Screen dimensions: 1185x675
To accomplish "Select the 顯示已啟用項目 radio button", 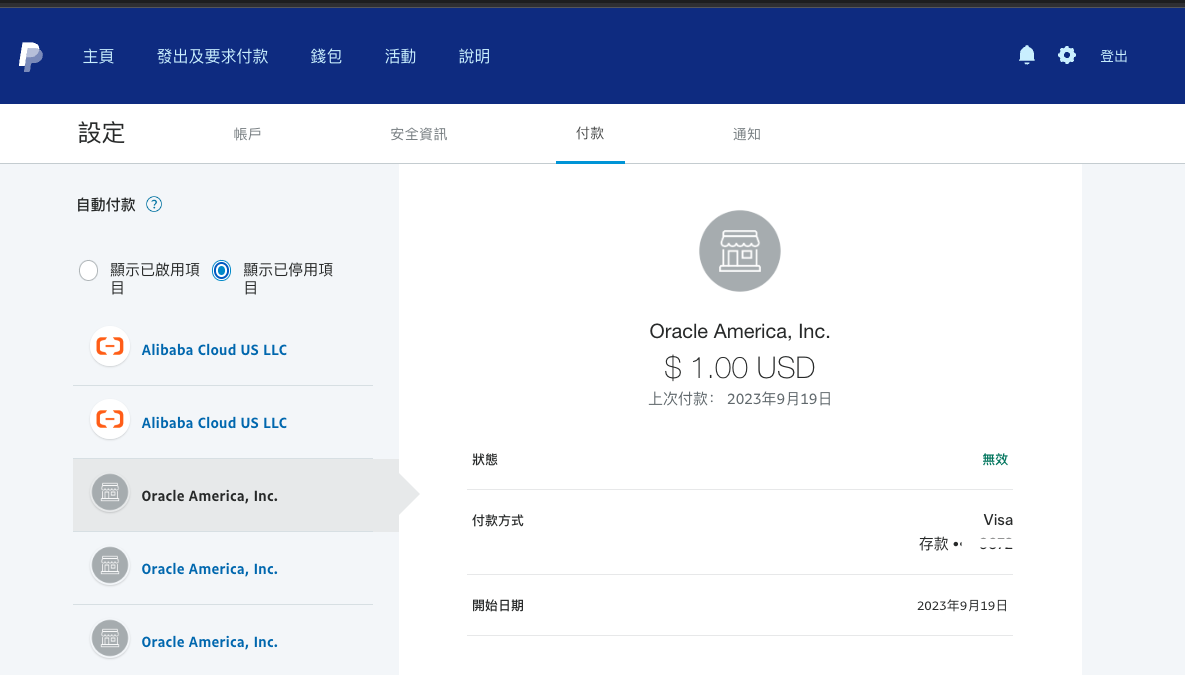I will [88, 270].
